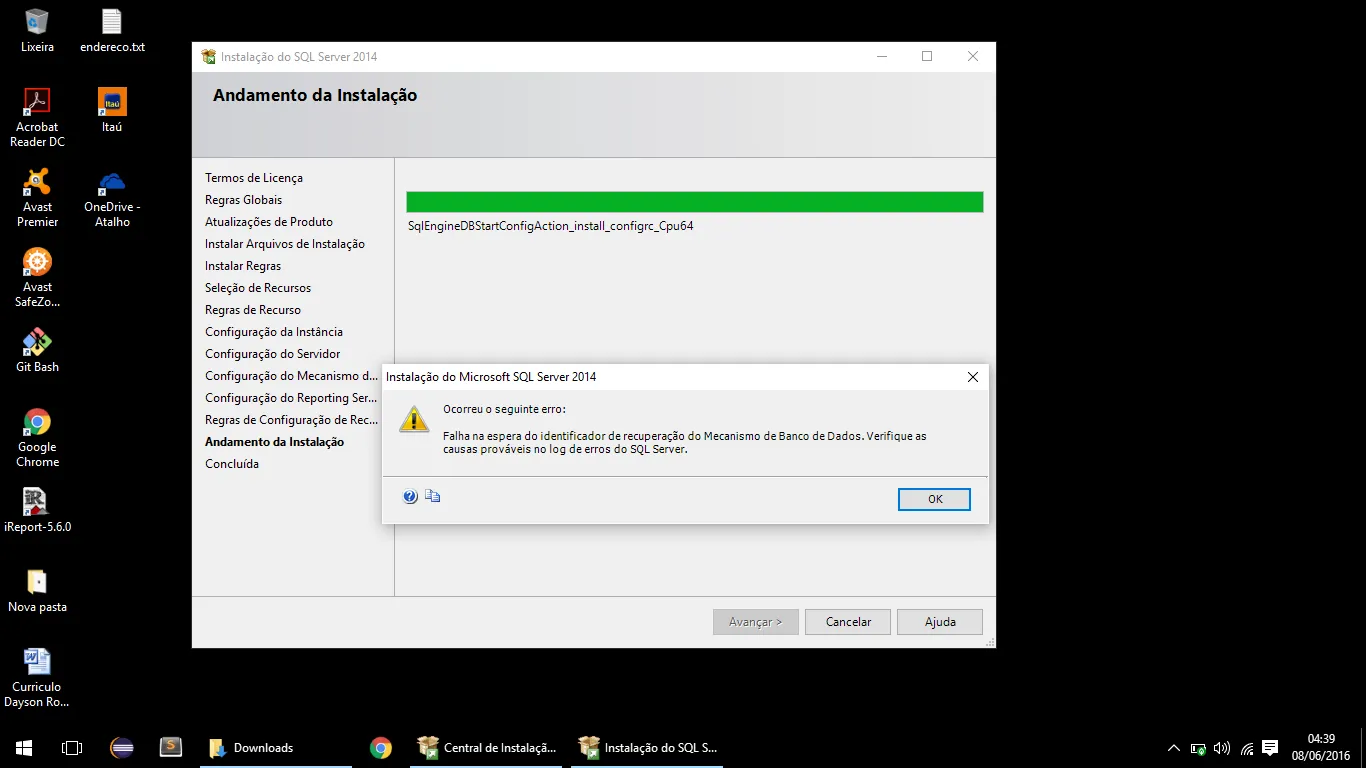This screenshot has height=768, width=1366.
Task: Click the green installation progress bar
Action: tap(694, 202)
